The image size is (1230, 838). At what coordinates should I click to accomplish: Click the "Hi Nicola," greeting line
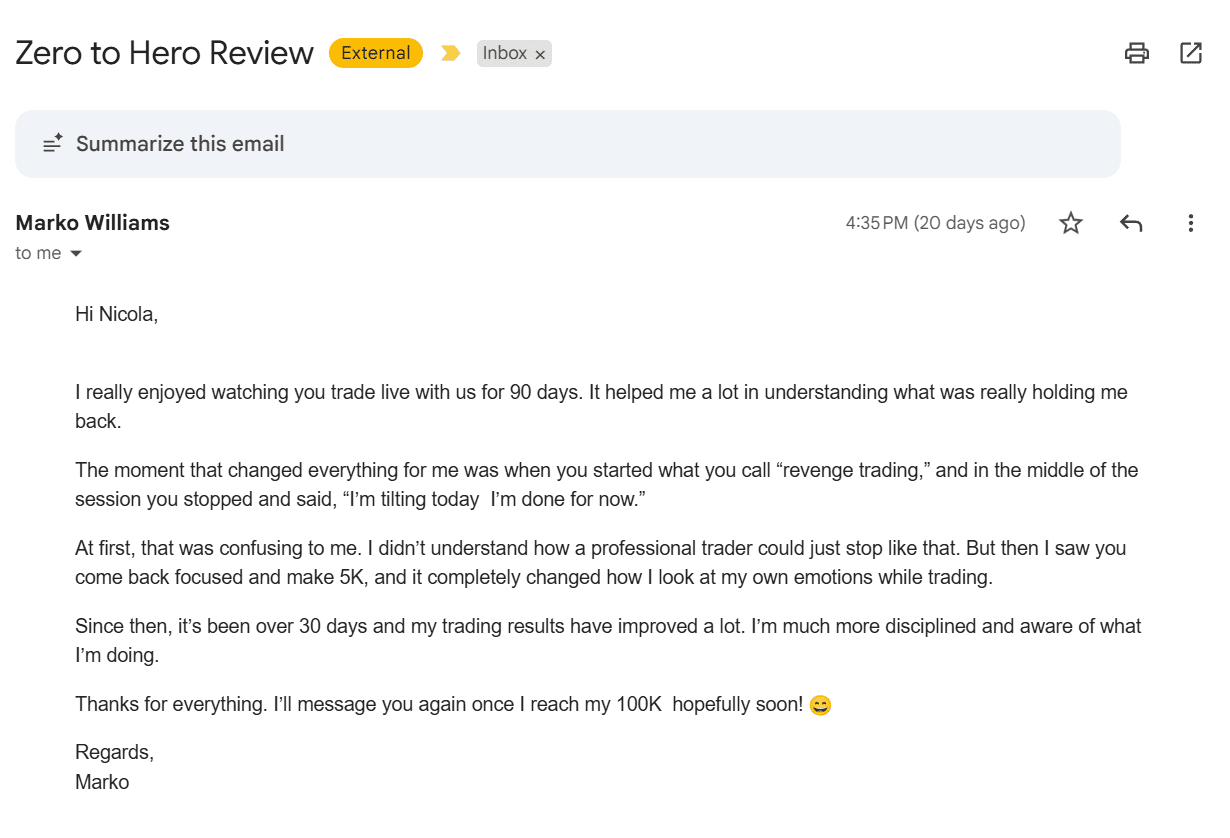click(x=117, y=314)
